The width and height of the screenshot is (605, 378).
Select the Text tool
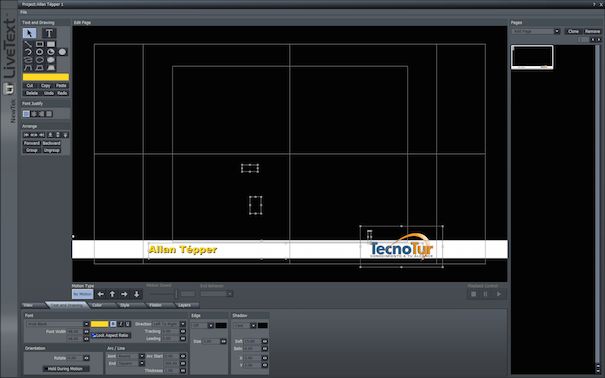pos(49,33)
